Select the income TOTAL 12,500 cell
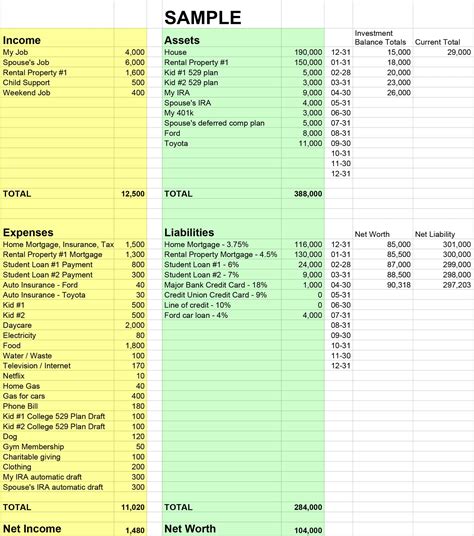The width and height of the screenshot is (474, 536). click(133, 194)
